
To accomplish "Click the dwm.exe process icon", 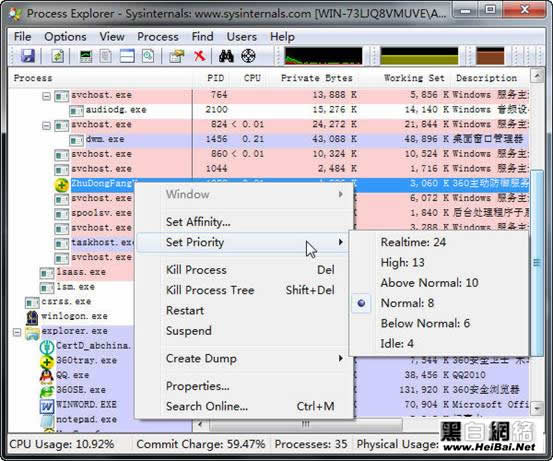I will tap(76, 140).
